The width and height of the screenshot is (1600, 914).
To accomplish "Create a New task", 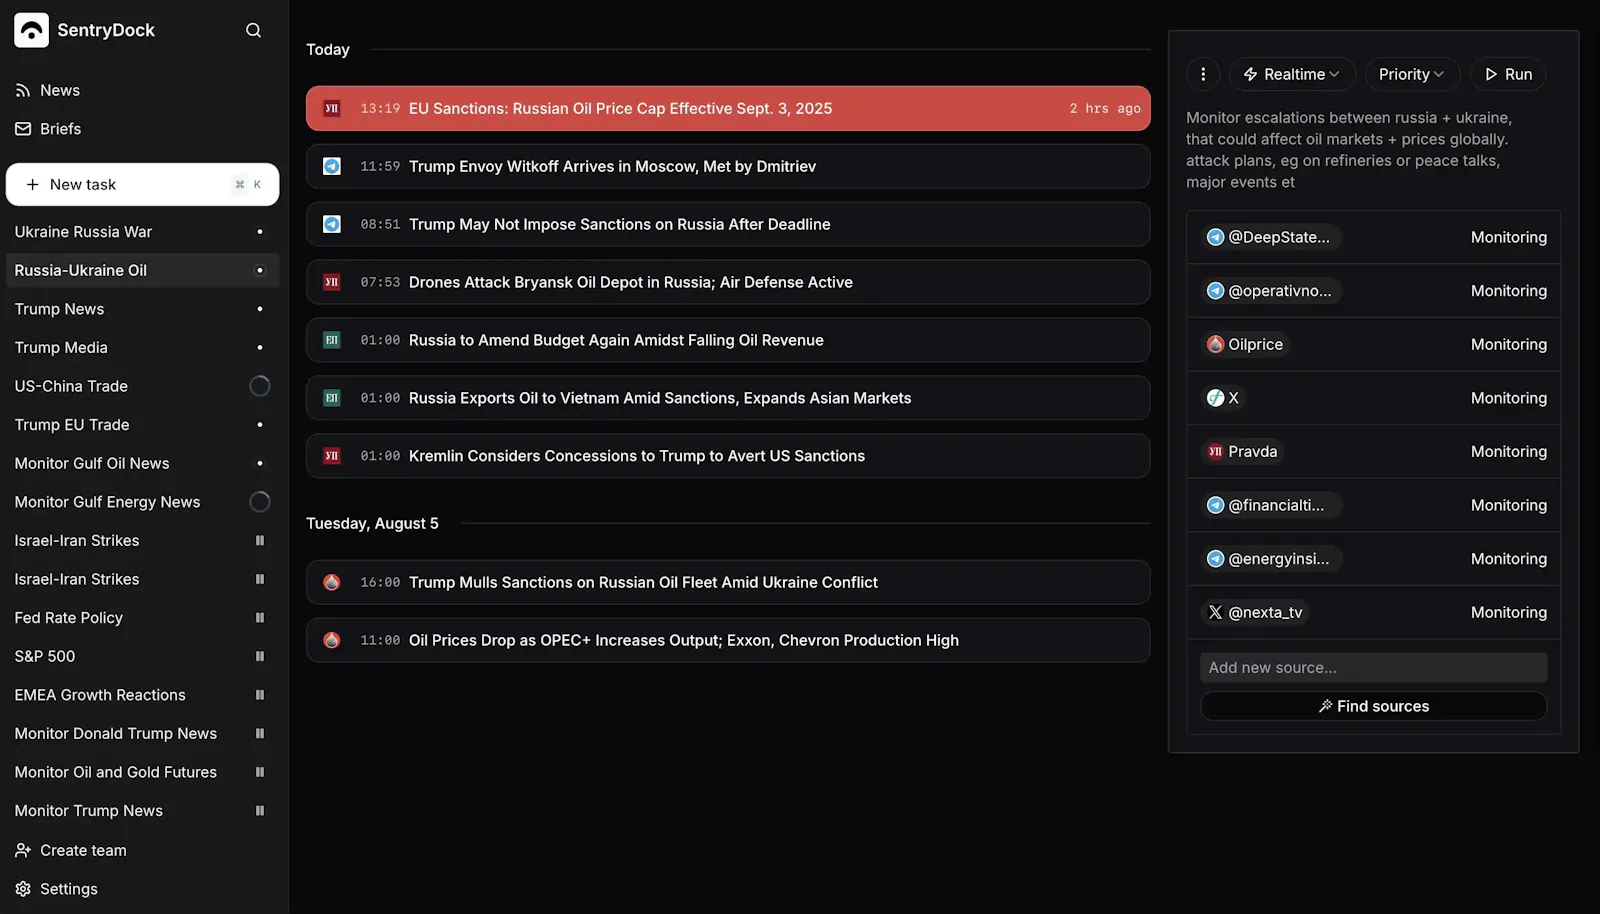I will click(x=142, y=185).
